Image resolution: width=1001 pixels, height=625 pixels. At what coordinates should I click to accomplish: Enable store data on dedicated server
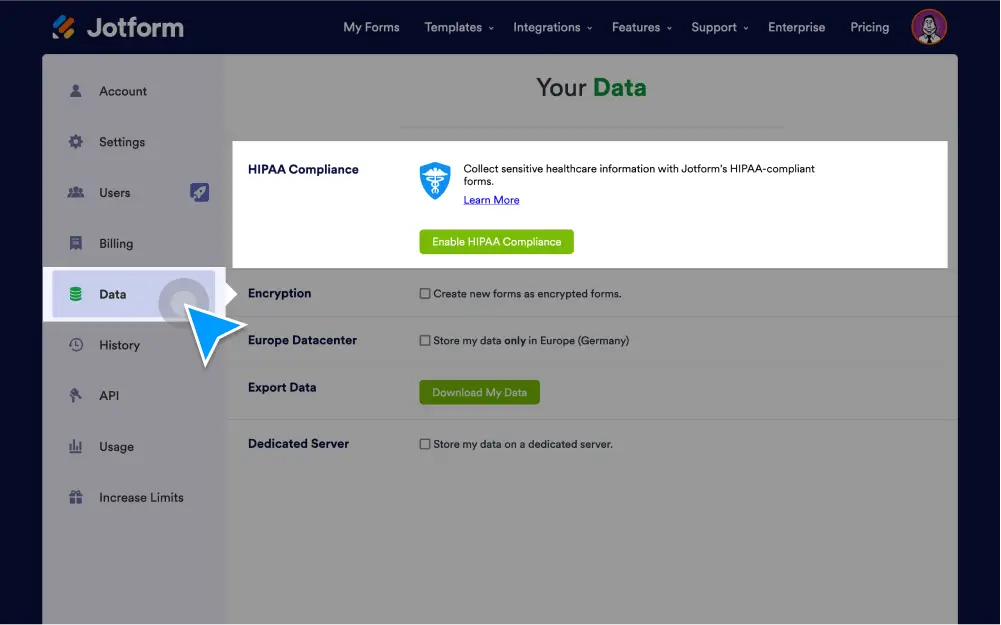[425, 444]
